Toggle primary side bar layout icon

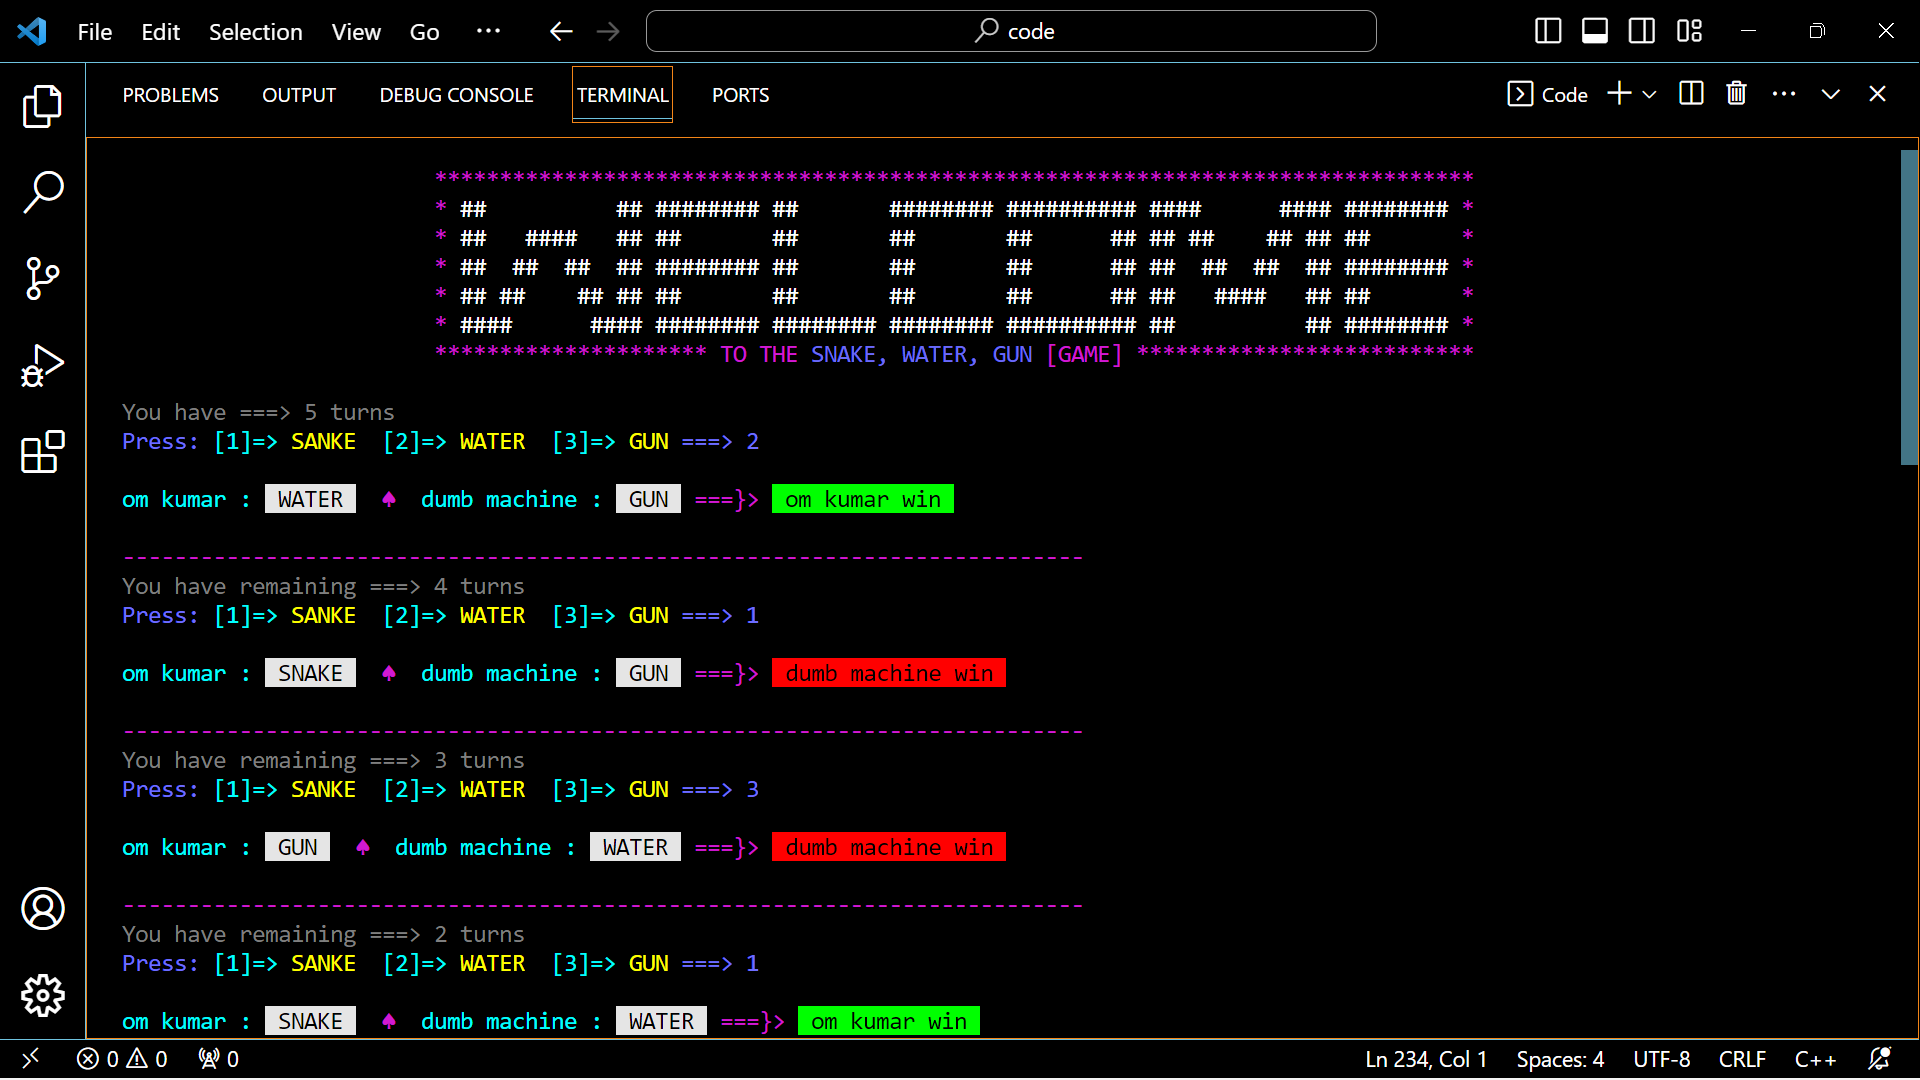1548,31
